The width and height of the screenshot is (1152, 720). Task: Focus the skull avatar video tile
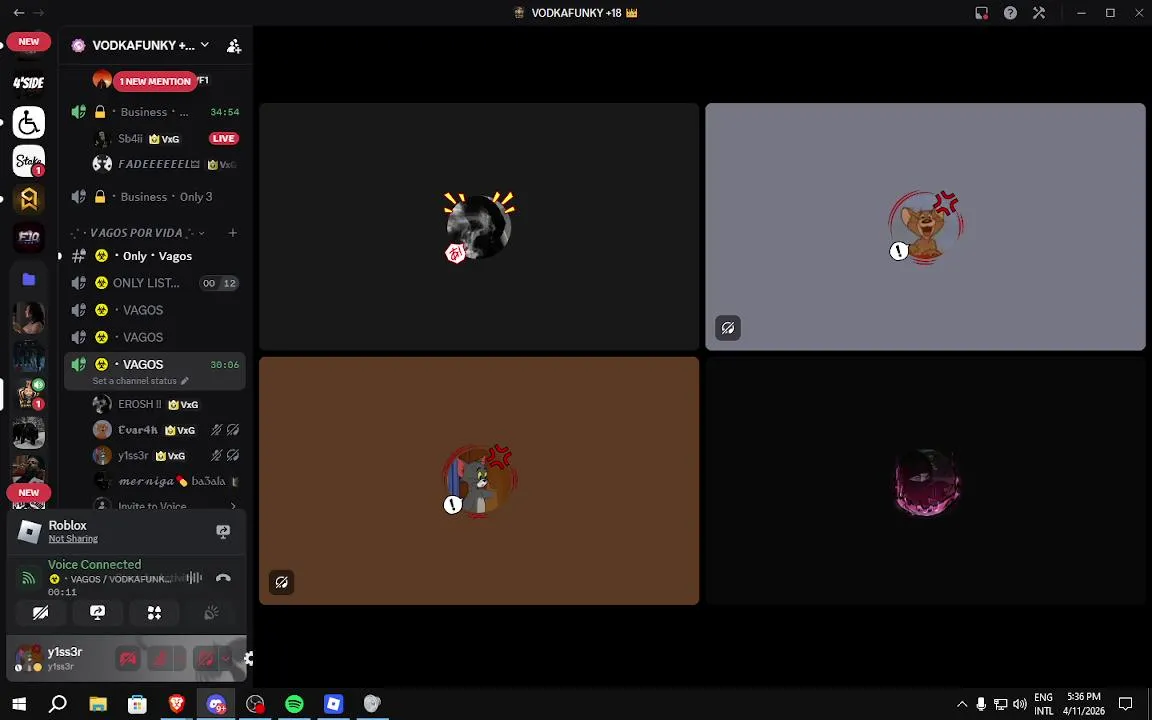tap(479, 226)
